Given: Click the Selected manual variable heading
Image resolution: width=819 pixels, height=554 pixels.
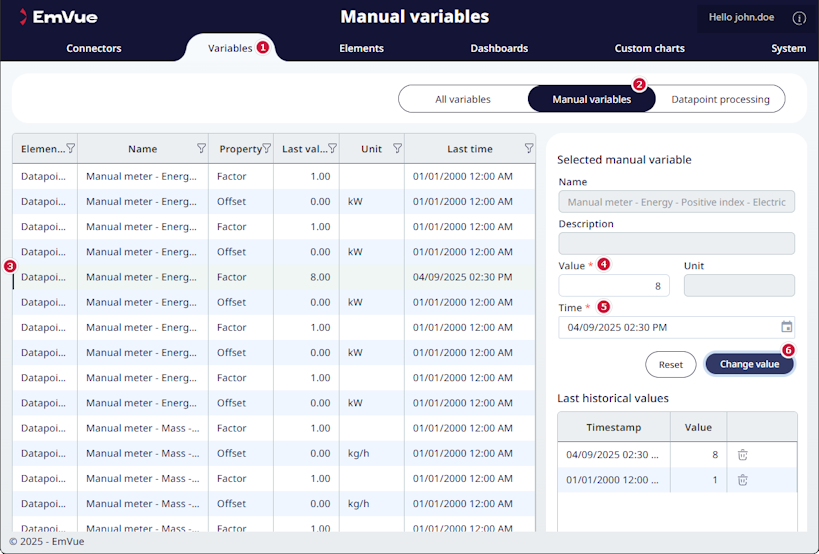Looking at the screenshot, I should (624, 160).
